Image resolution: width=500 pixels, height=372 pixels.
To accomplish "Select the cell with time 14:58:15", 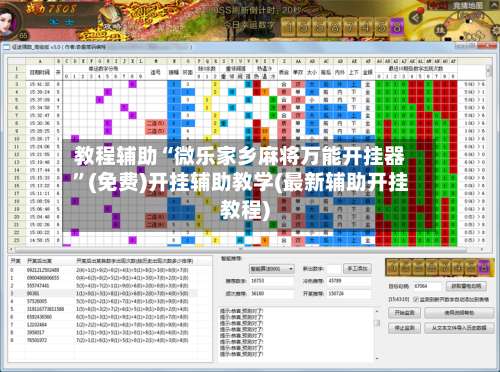I will click(40, 240).
